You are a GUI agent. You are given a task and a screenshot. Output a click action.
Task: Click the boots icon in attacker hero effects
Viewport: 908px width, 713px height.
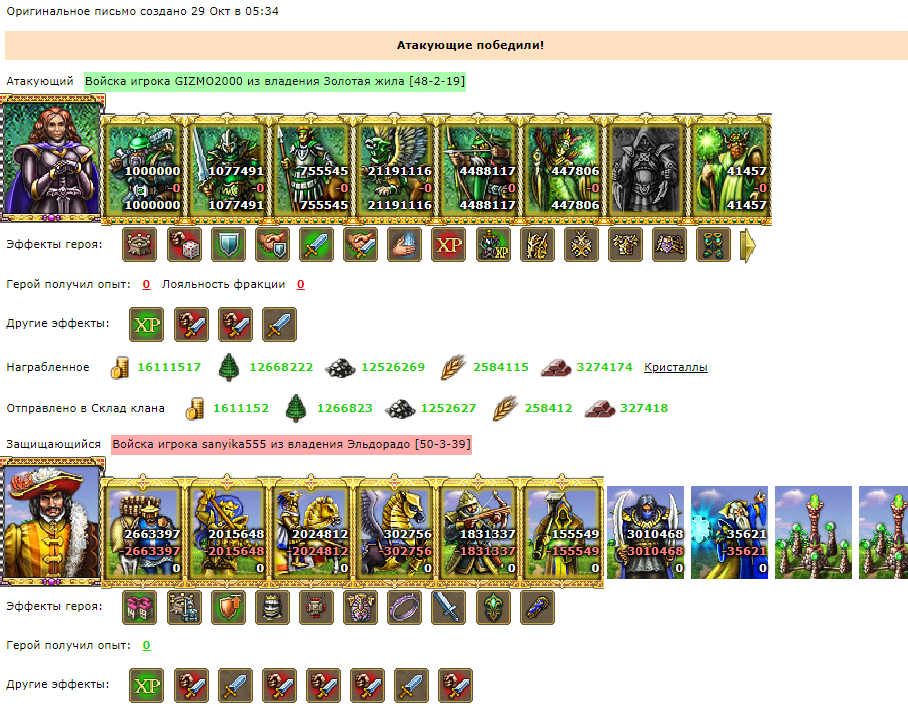(x=713, y=244)
